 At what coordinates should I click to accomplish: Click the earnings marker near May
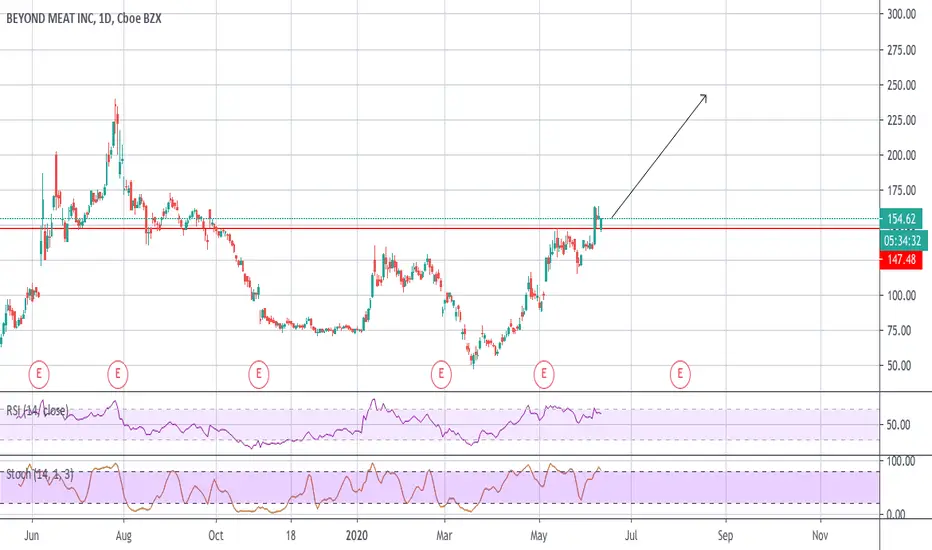tap(543, 374)
